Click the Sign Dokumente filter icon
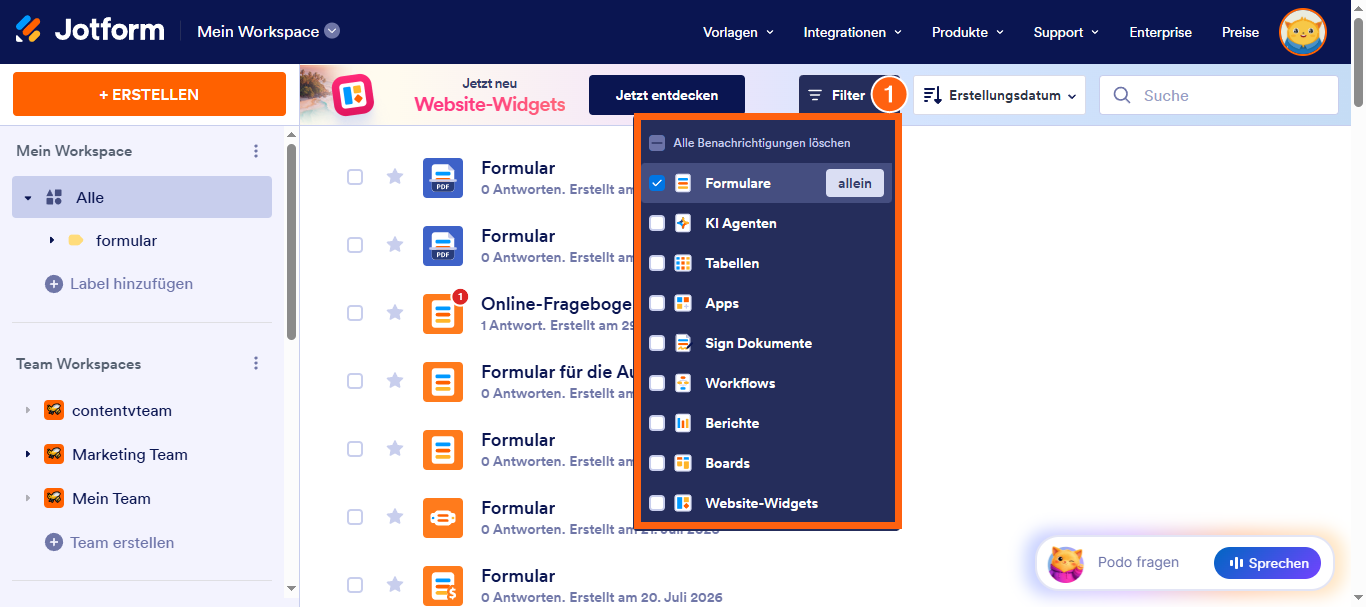 click(683, 343)
